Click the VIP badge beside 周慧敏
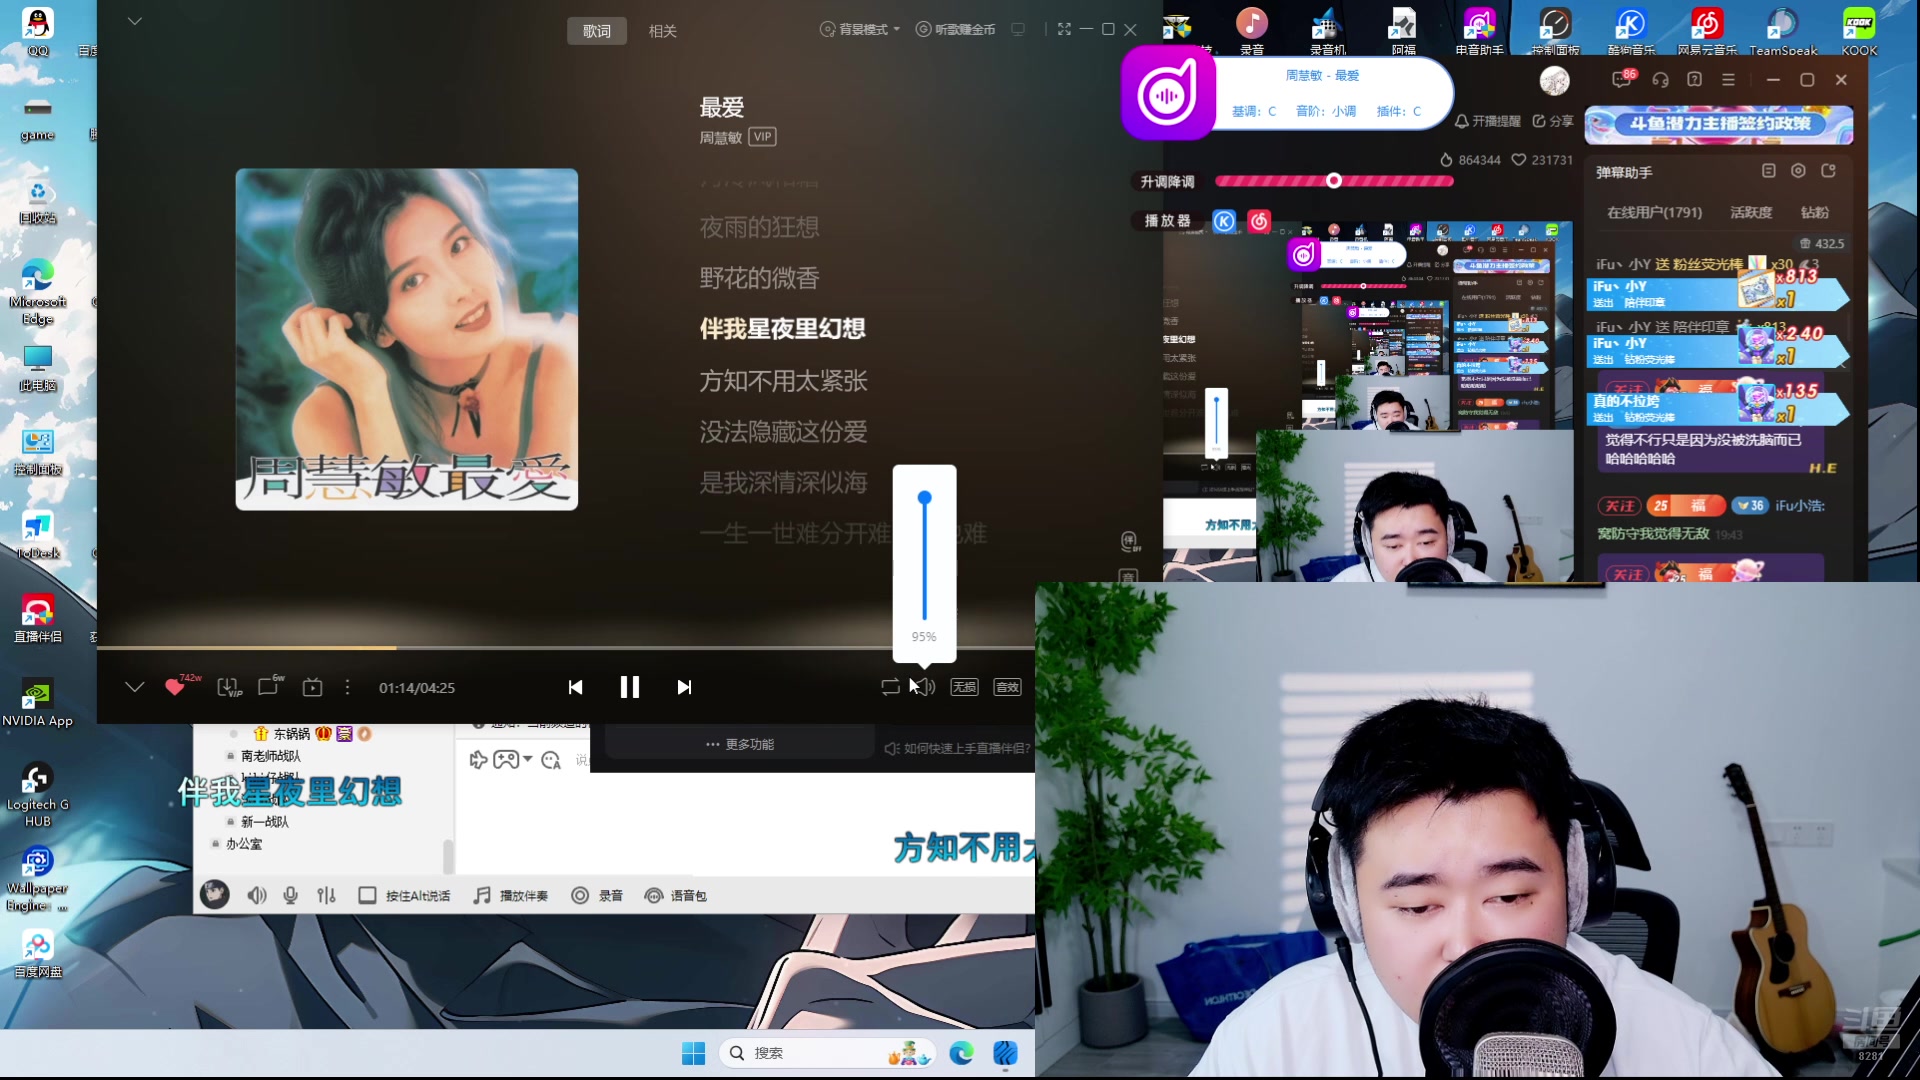This screenshot has width=1920, height=1080. (x=763, y=137)
